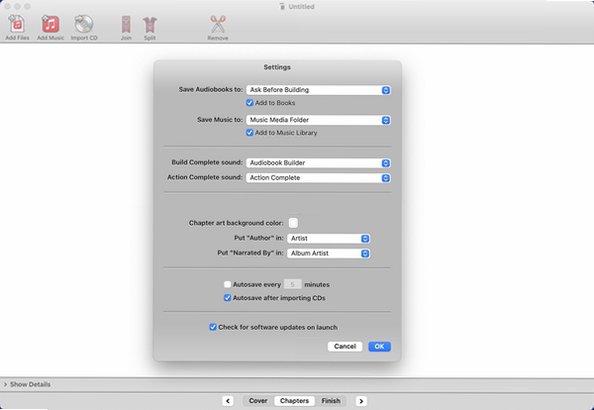The image size is (594, 410).
Task: Toggle Check for software updates on launch
Action: (213, 327)
